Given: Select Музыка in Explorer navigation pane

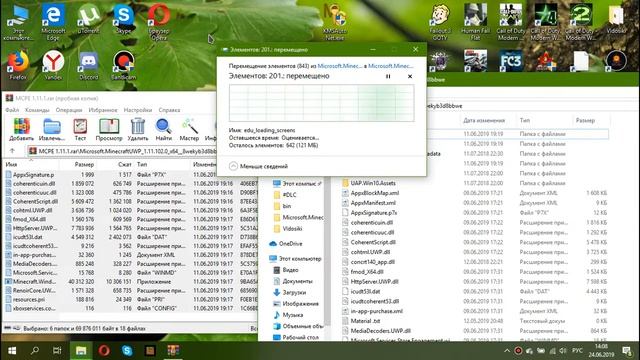Looking at the screenshot, I should pos(292,315).
